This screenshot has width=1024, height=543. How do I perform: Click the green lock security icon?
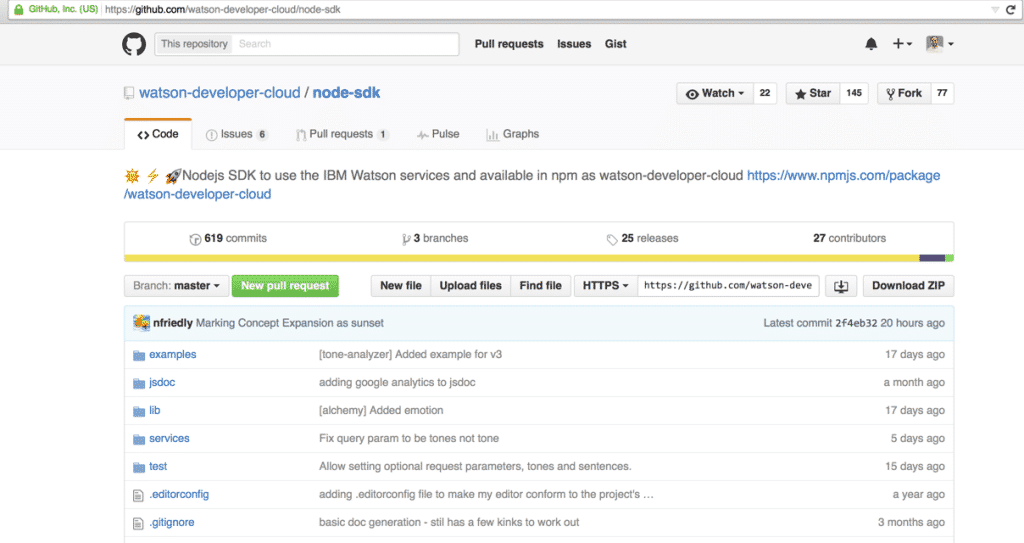tap(19, 9)
